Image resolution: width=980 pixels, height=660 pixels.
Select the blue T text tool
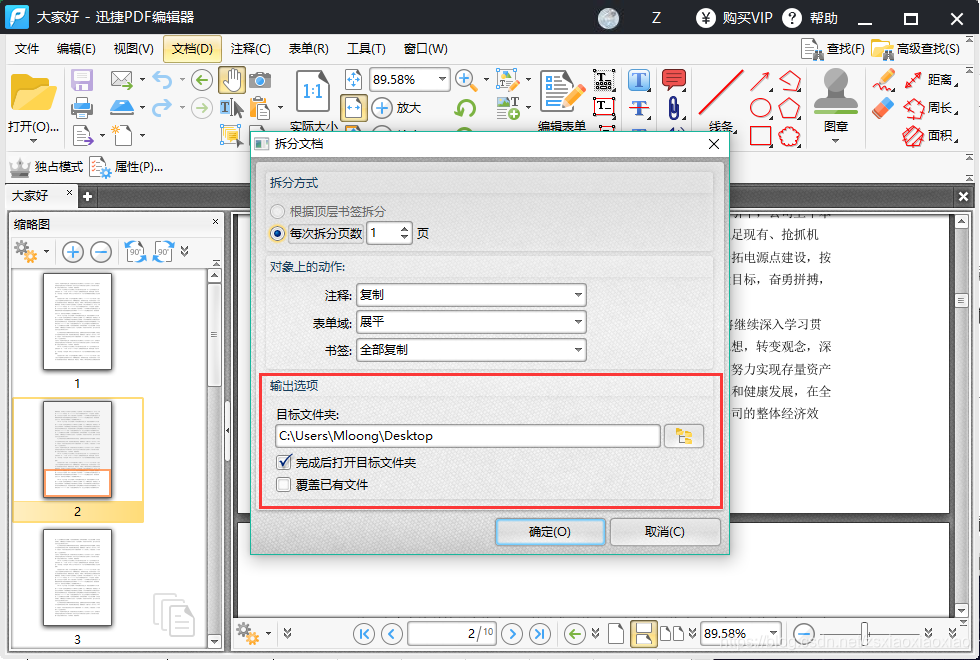click(x=639, y=80)
